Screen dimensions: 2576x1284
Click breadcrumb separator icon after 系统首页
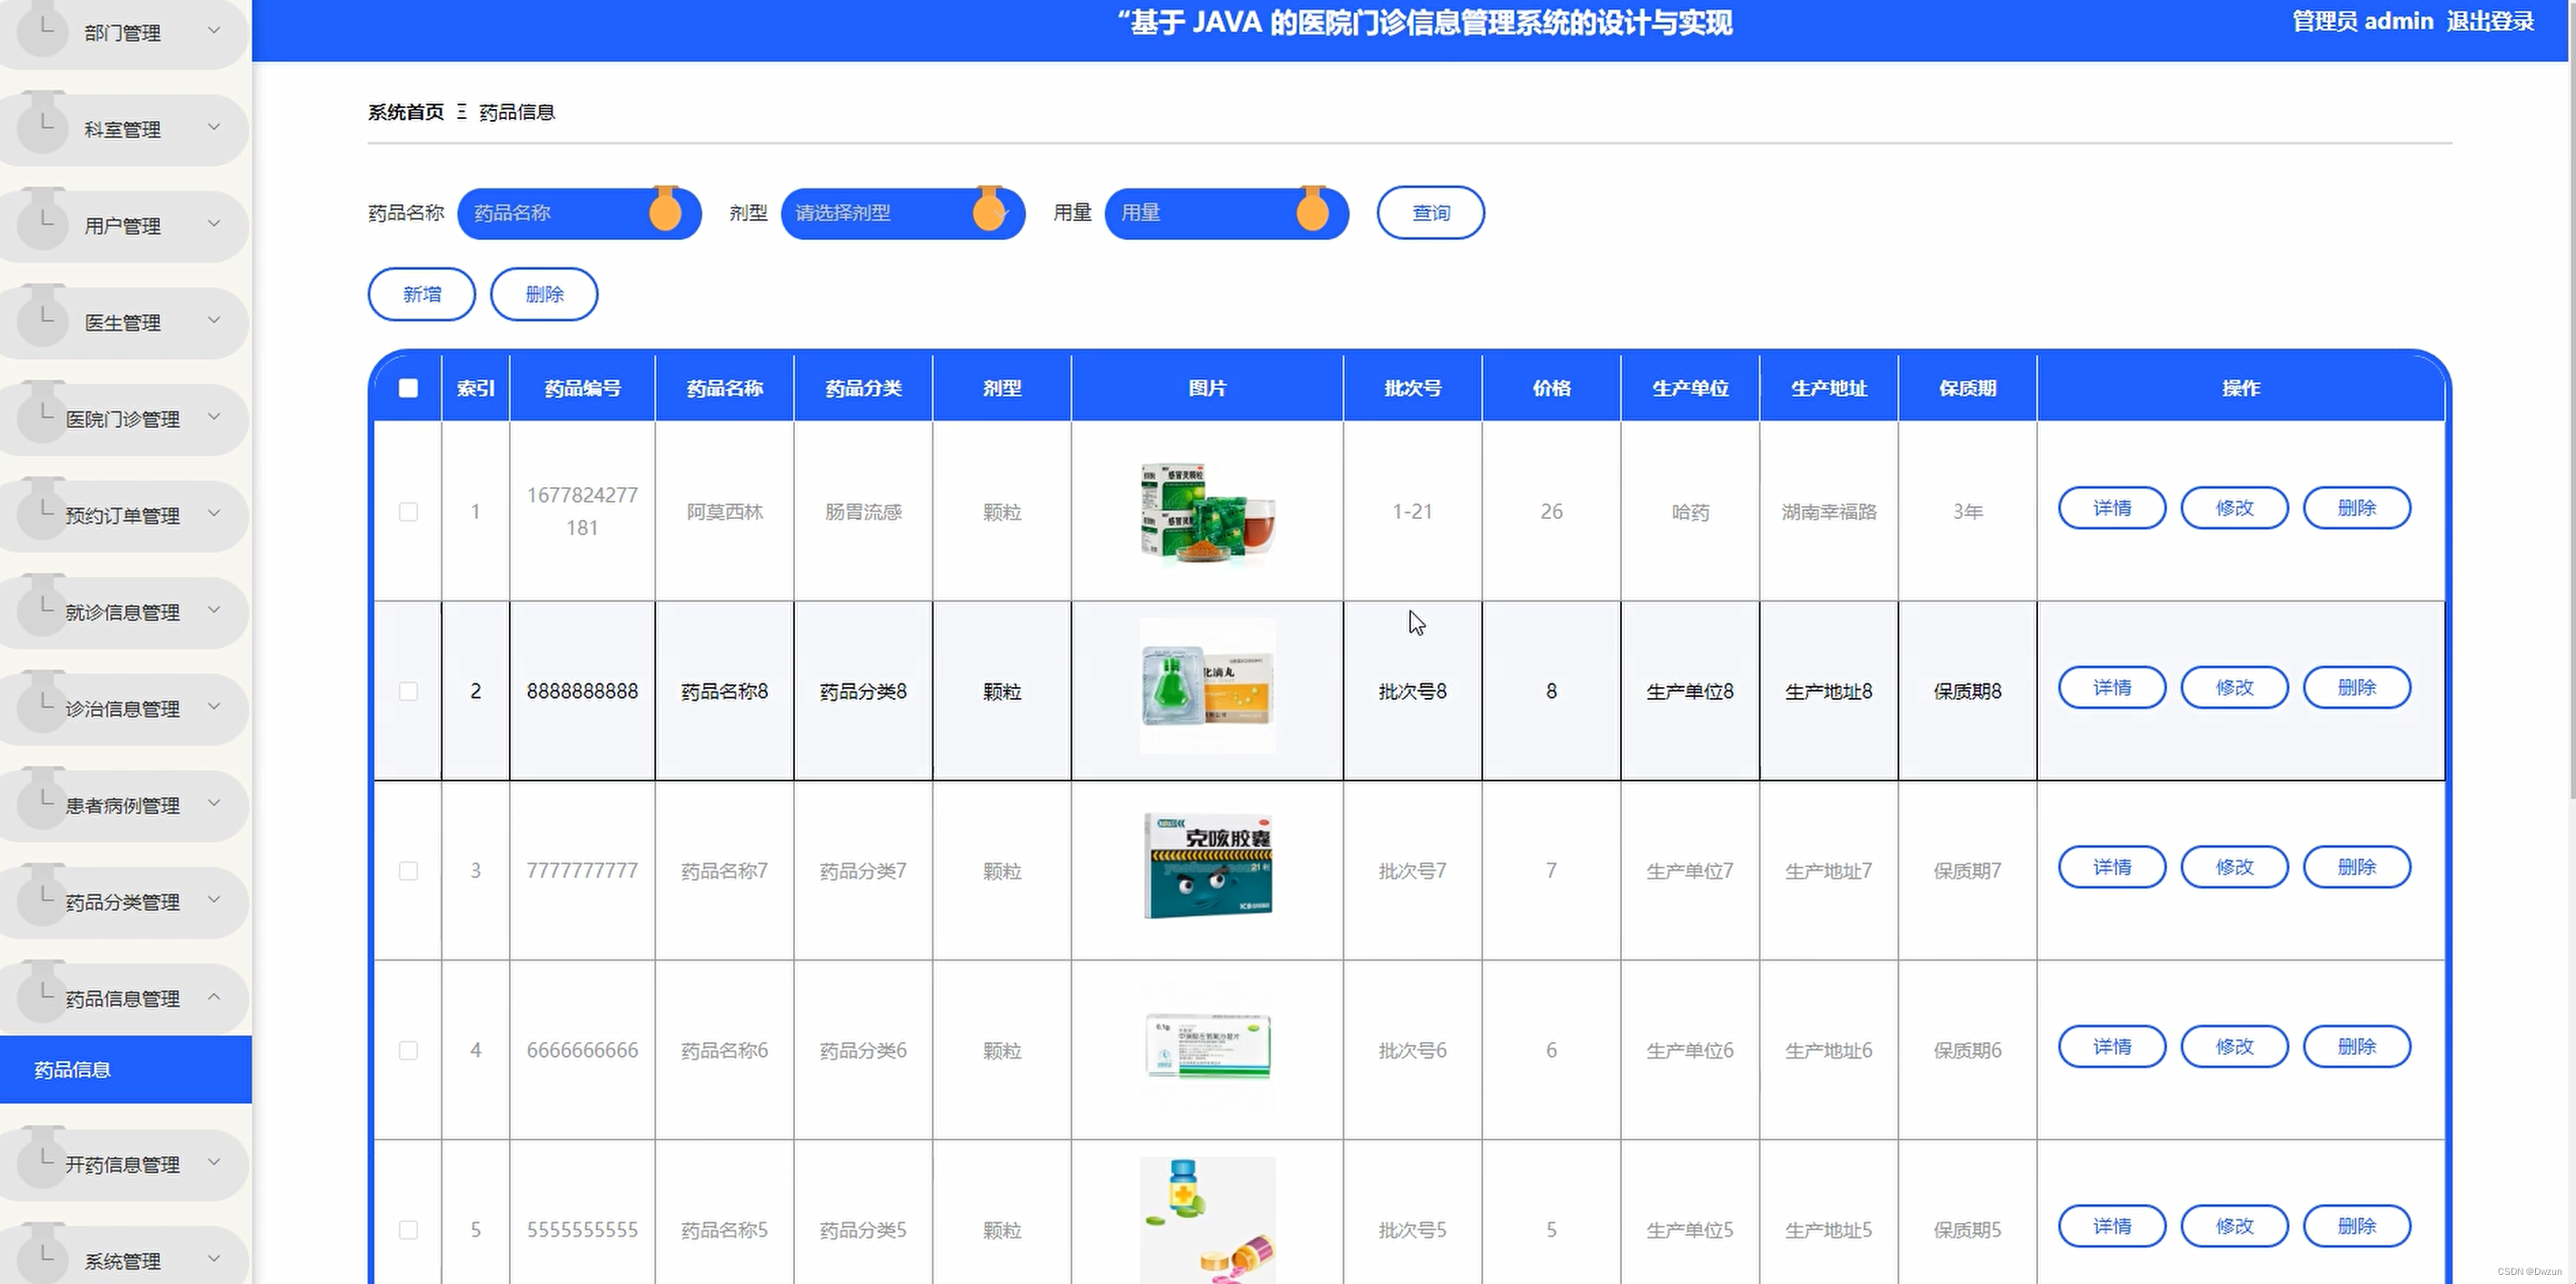(x=461, y=112)
